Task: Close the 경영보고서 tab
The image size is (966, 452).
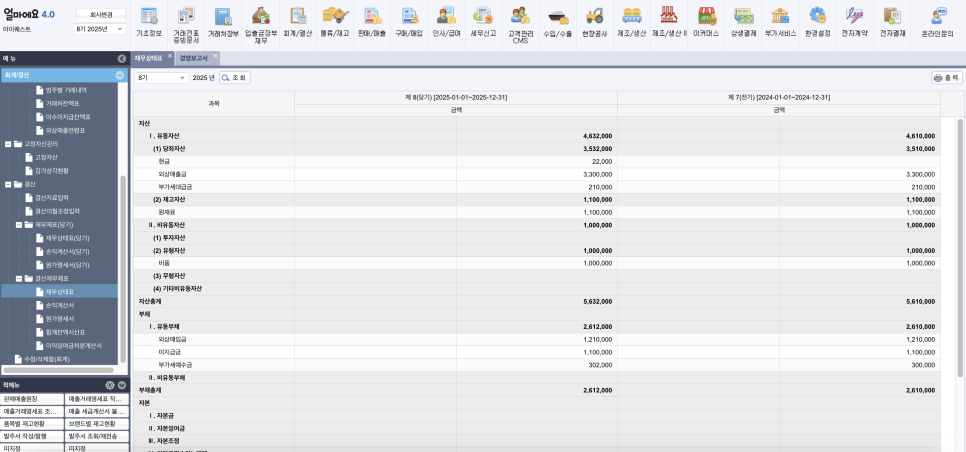Action: pos(215,56)
